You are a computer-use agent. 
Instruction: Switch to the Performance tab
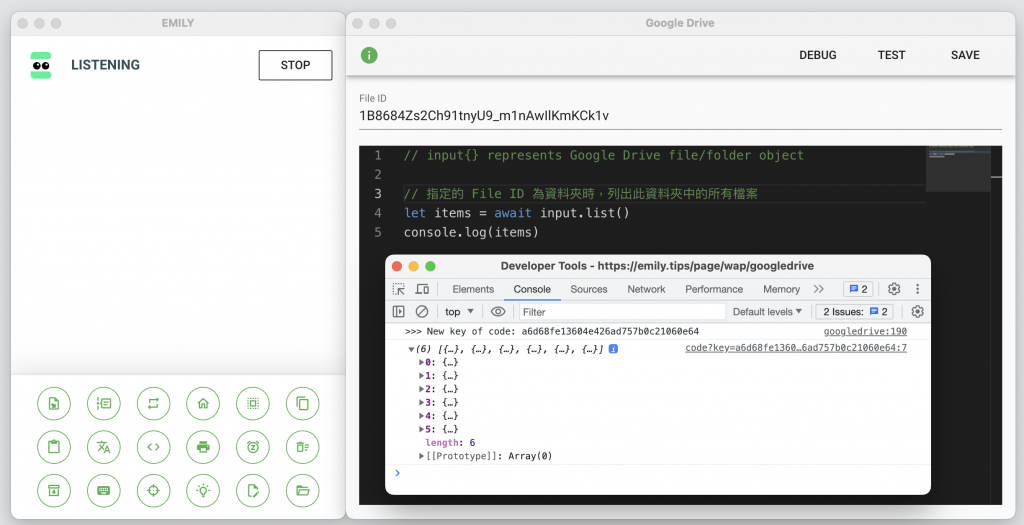[x=714, y=289]
